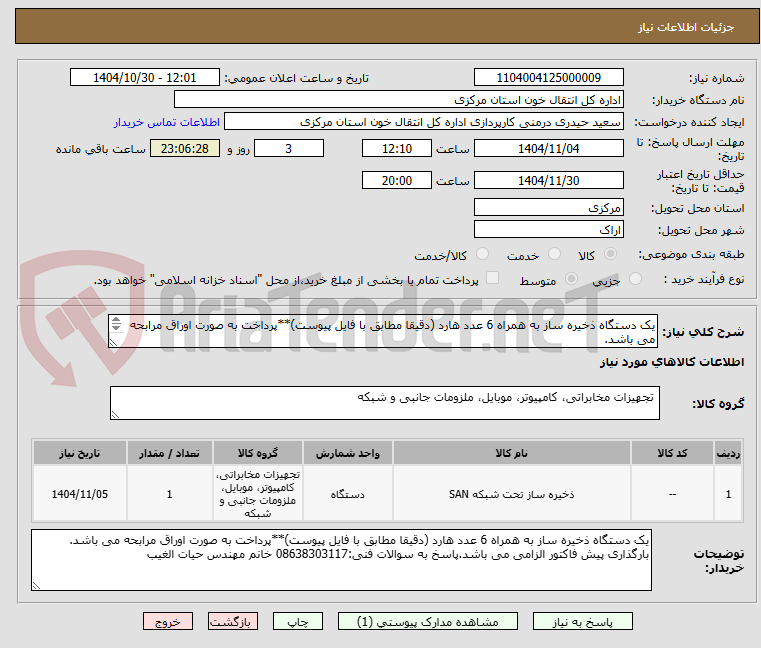Screen dimensions: 761x648
Task: Click the remaining days field showing 3
Action: pos(289,149)
